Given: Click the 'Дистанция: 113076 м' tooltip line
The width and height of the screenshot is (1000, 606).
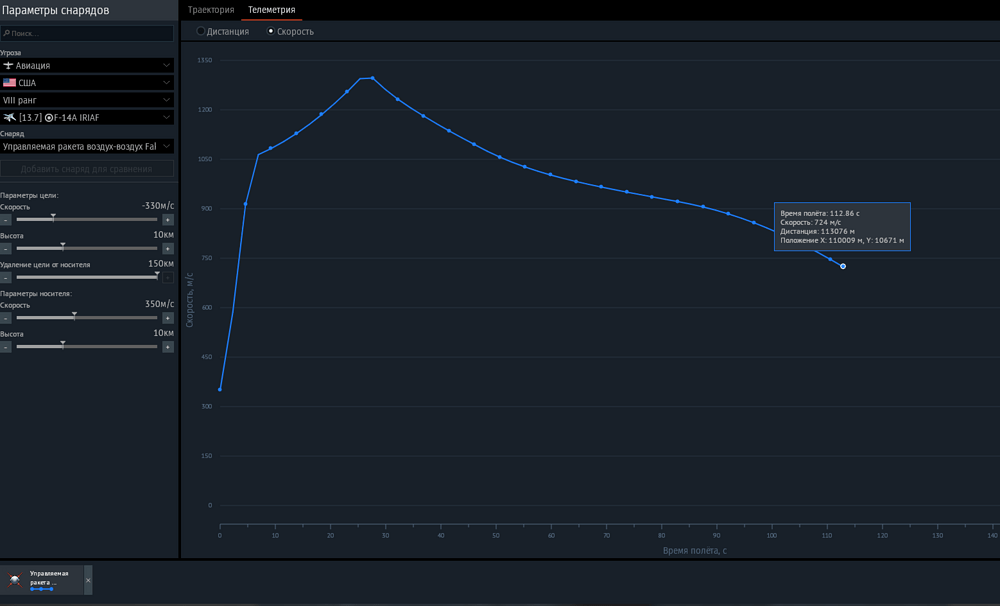Looking at the screenshot, I should 818,231.
